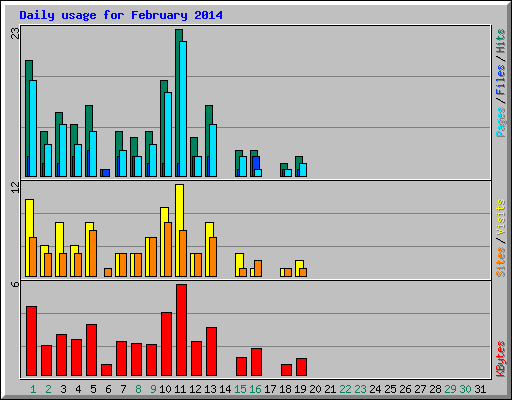Click day label '12' on x-axis
The image size is (512, 400).
195,389
